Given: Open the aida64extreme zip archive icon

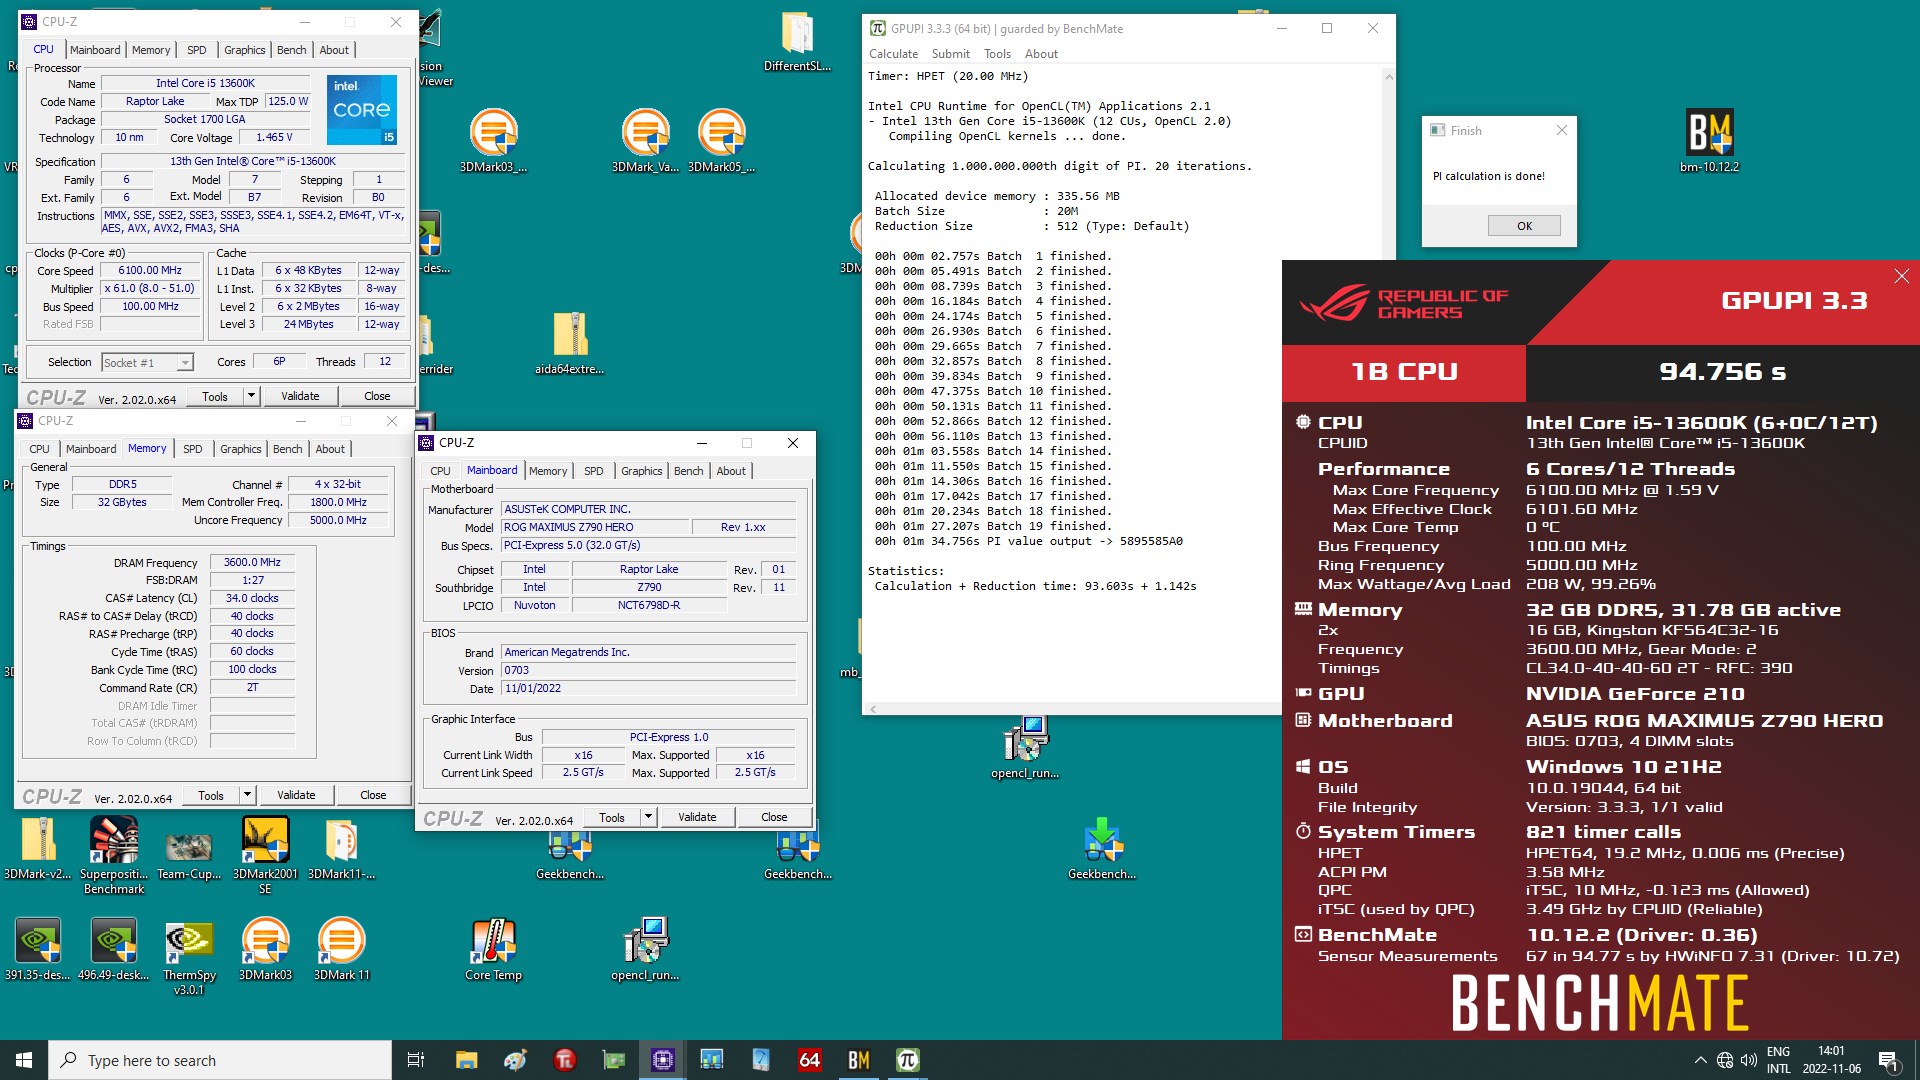Looking at the screenshot, I should coord(569,343).
